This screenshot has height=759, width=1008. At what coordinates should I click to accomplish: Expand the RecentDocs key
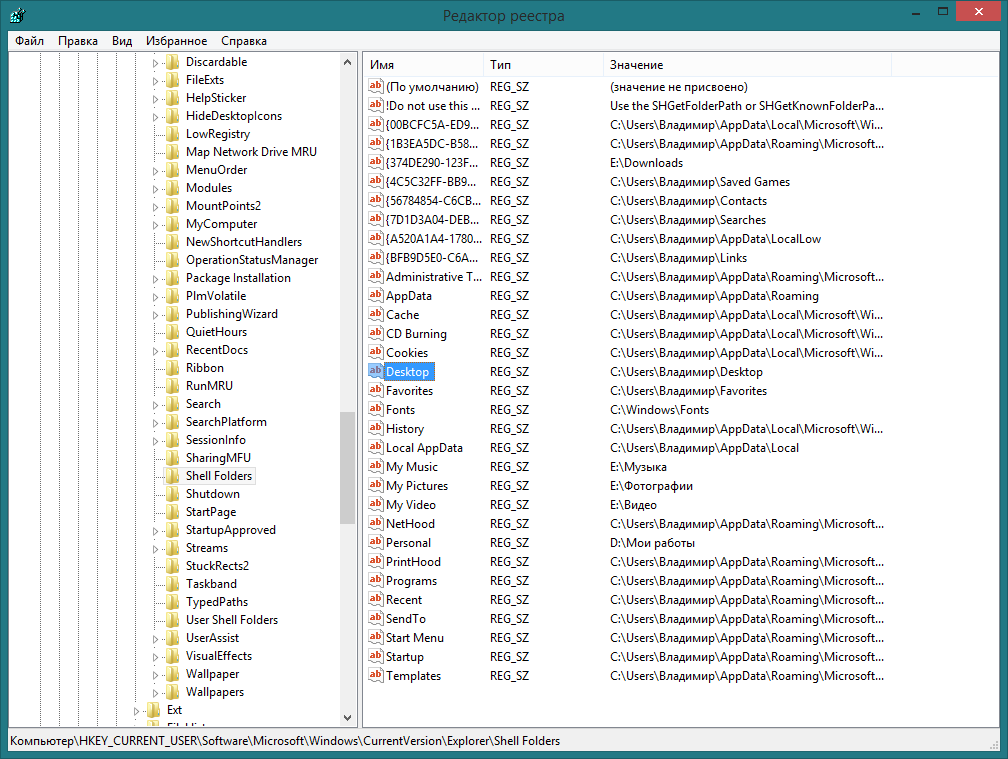click(x=155, y=351)
